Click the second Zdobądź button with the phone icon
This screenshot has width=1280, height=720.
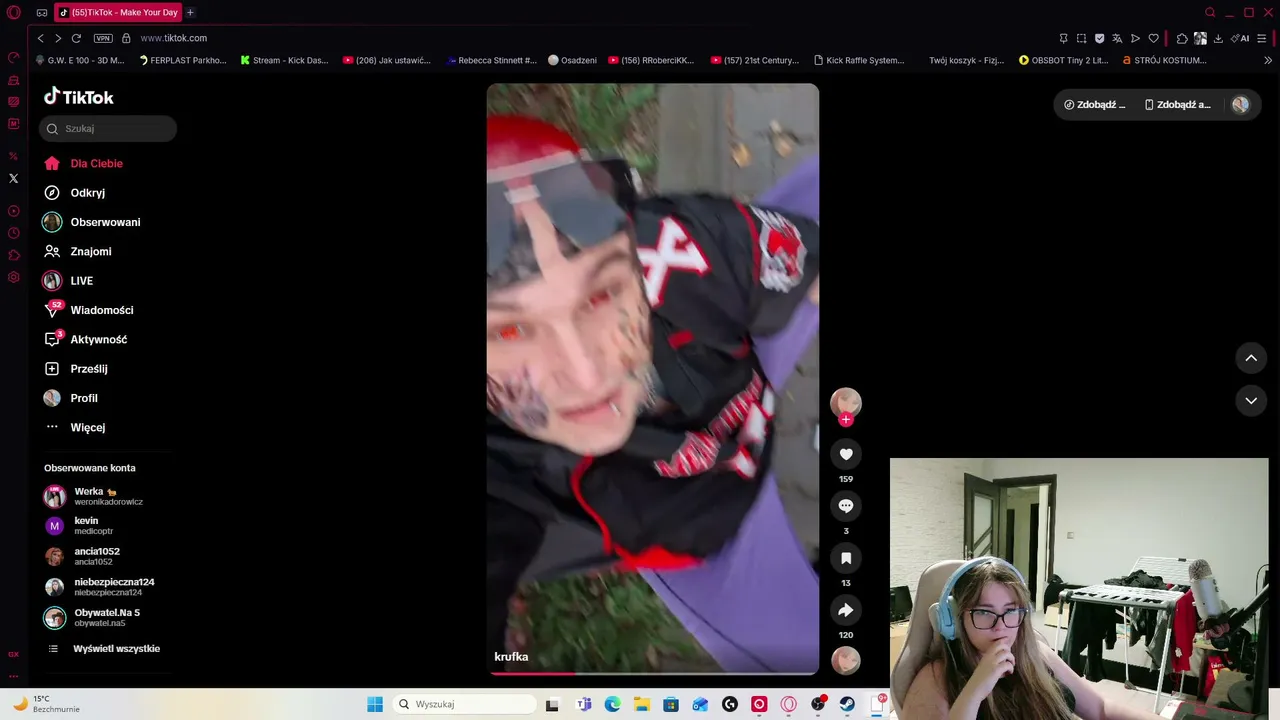point(1178,104)
